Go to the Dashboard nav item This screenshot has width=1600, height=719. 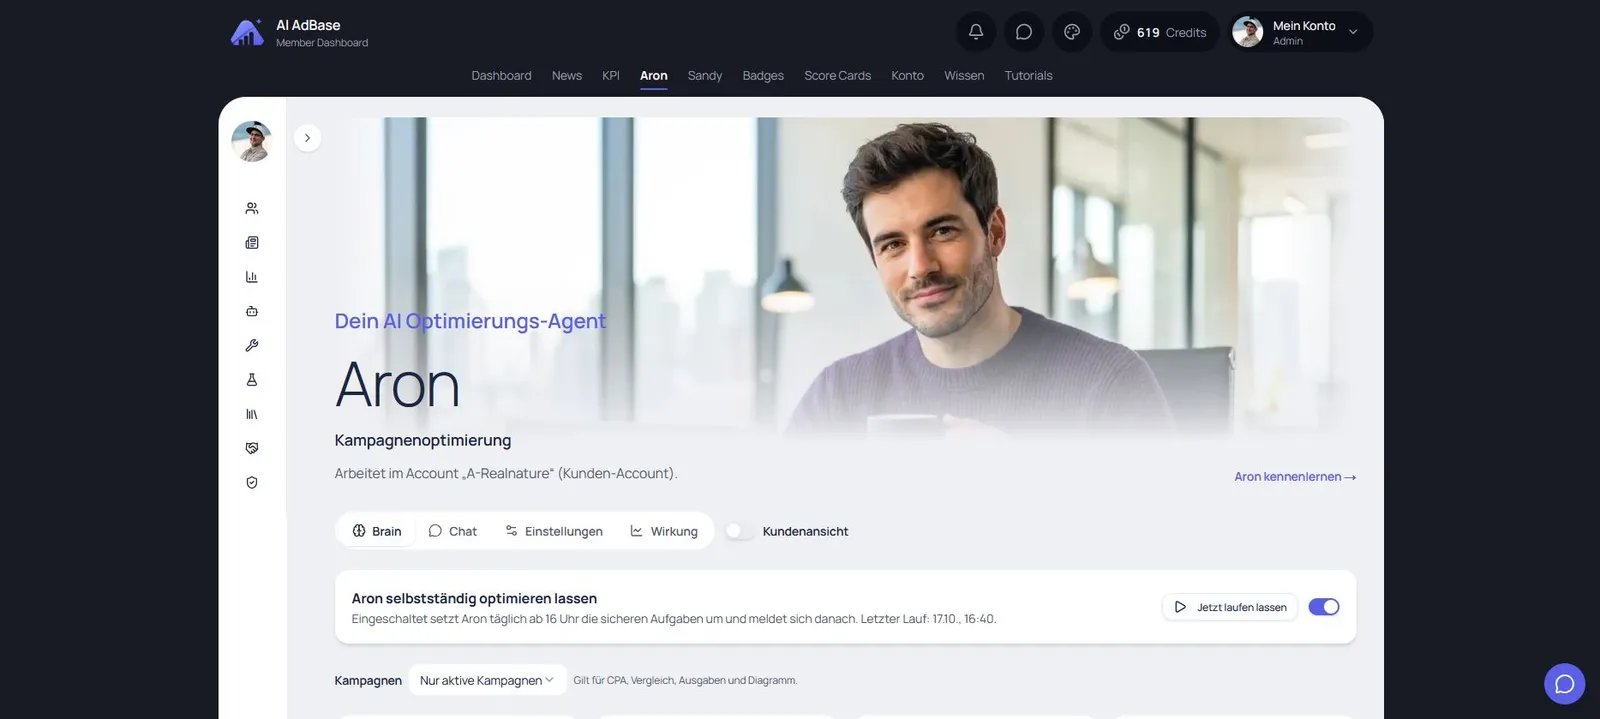(x=501, y=76)
